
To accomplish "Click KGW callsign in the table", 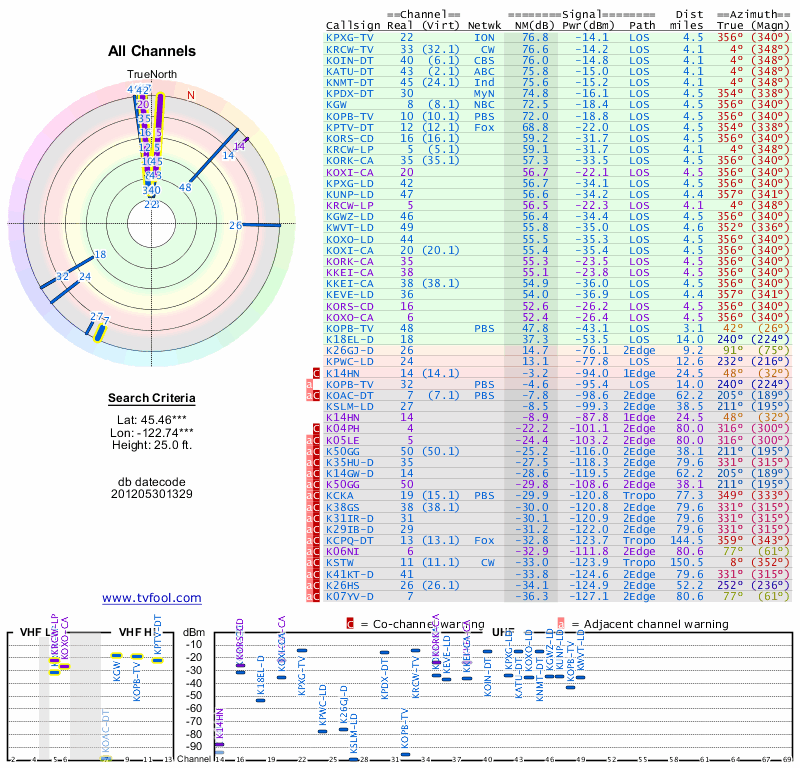I will click(x=336, y=105).
